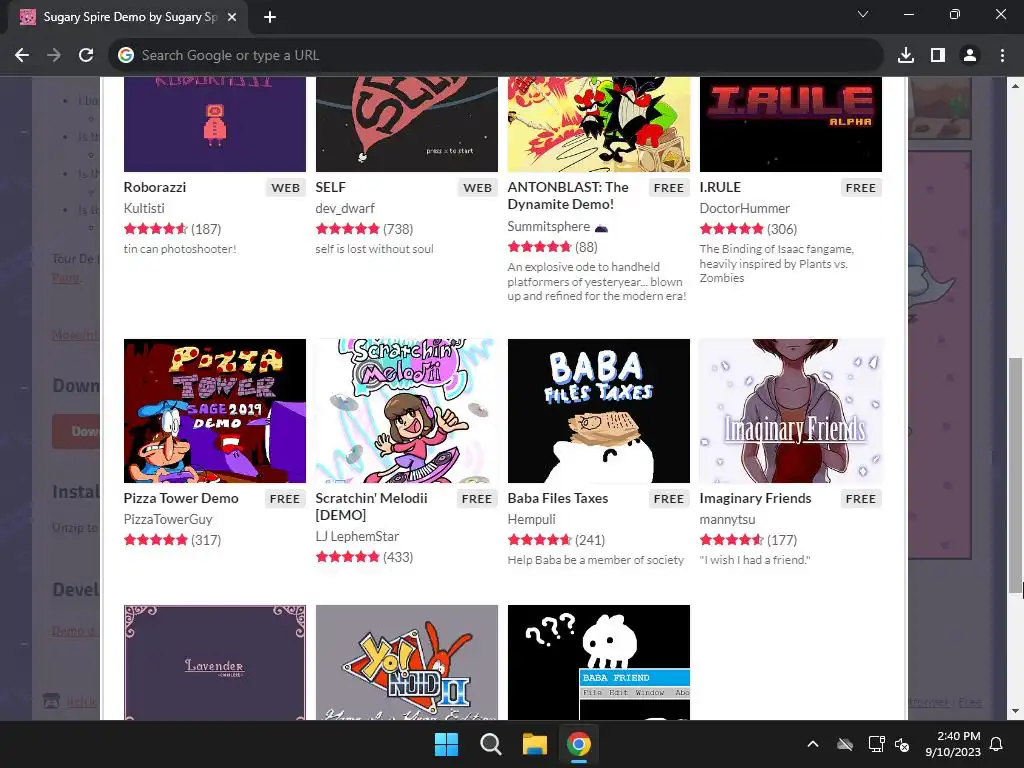Click the Imaginary Friends cover thumbnail
The width and height of the screenshot is (1024, 768).
click(791, 411)
